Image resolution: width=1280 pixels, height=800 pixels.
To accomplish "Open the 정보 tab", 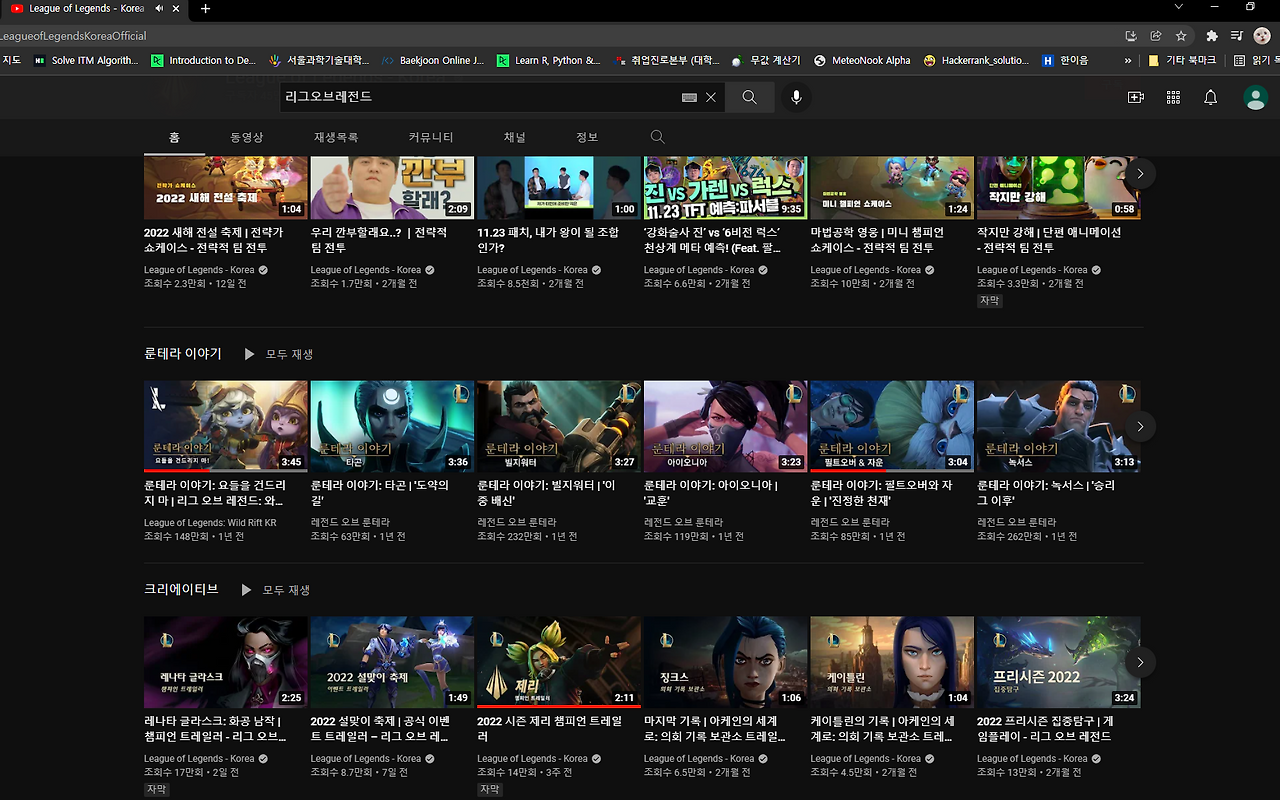I will [587, 137].
